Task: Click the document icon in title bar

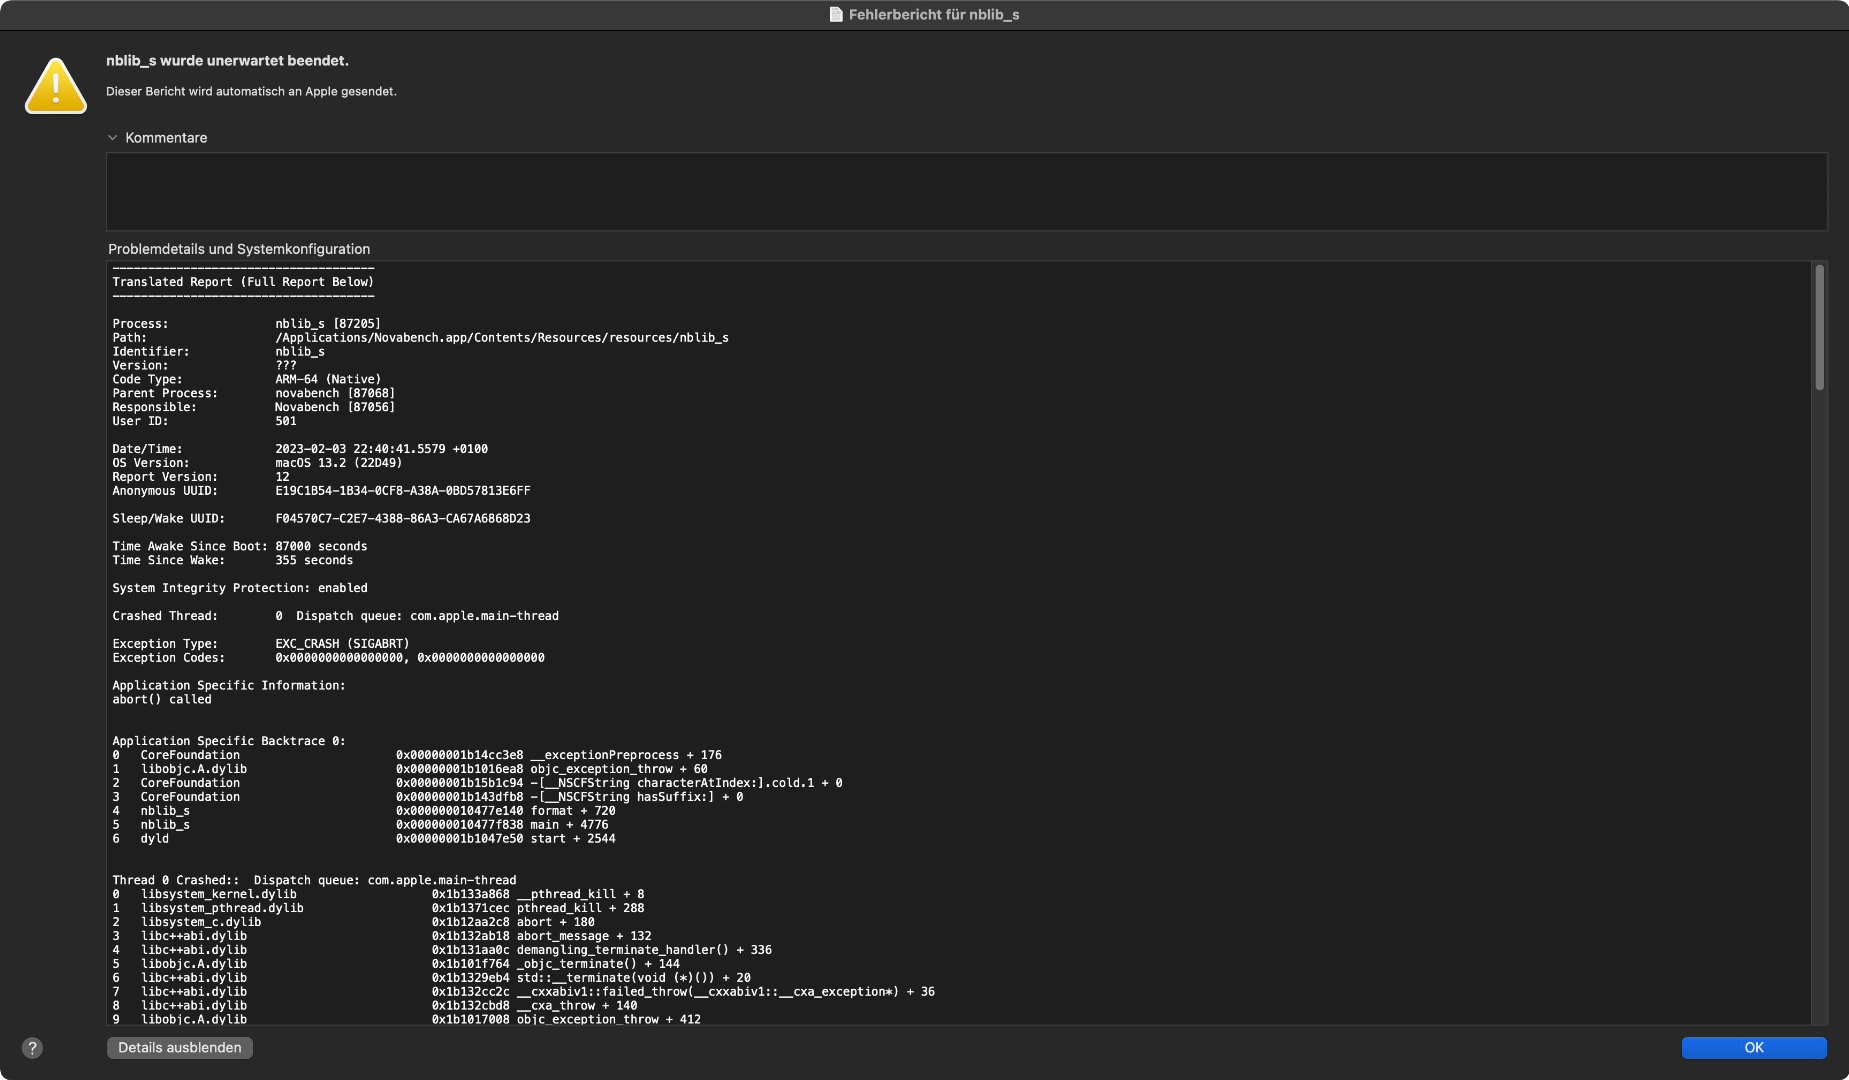Action: 836,15
